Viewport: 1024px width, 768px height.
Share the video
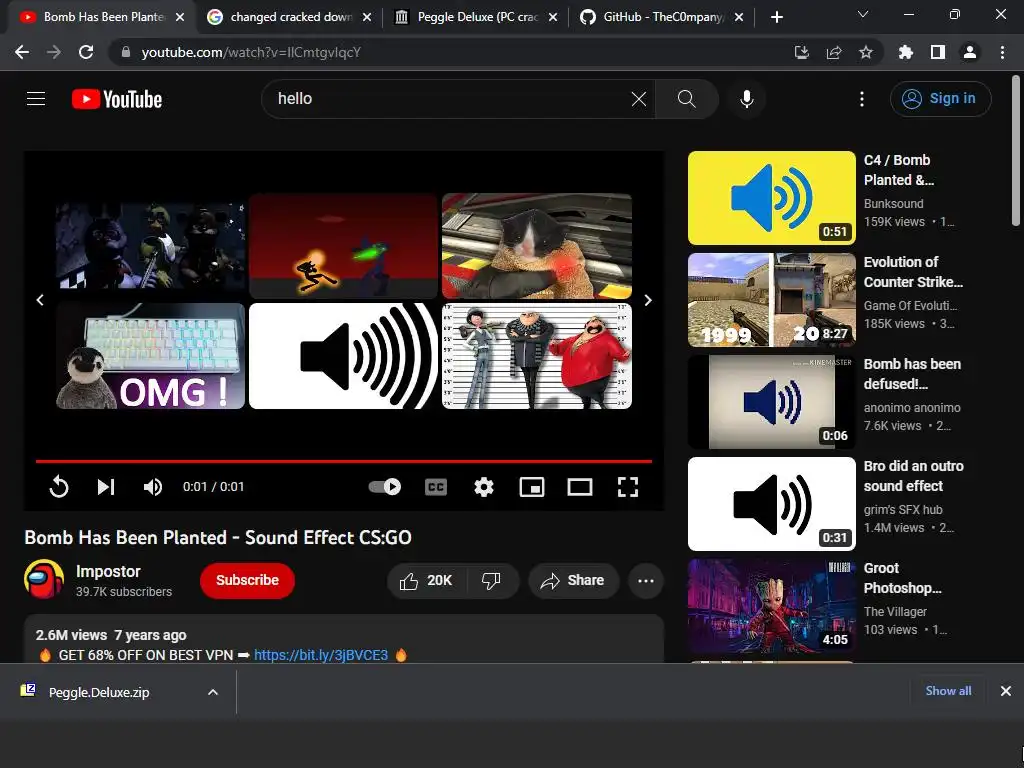[573, 581]
